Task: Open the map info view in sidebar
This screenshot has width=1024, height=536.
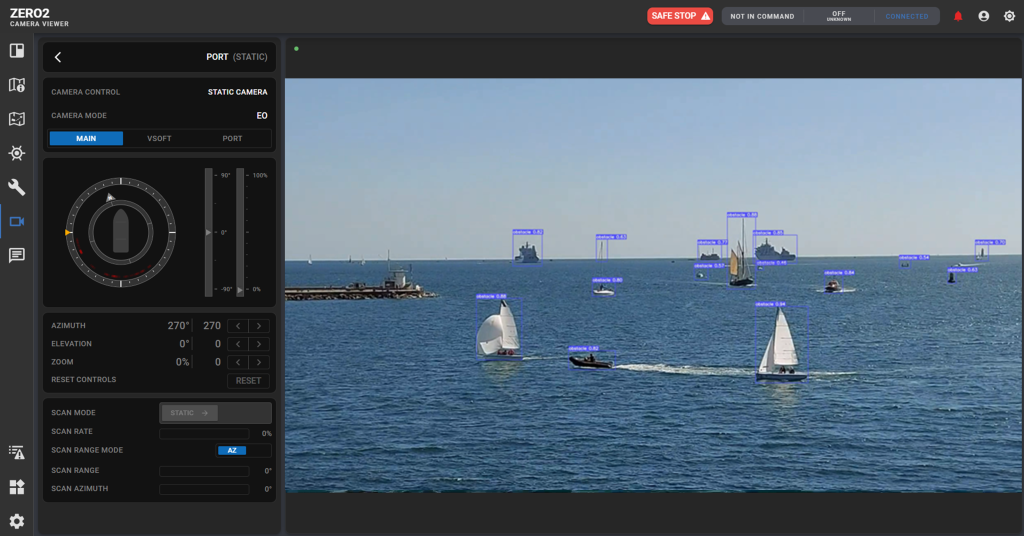Action: tap(17, 85)
